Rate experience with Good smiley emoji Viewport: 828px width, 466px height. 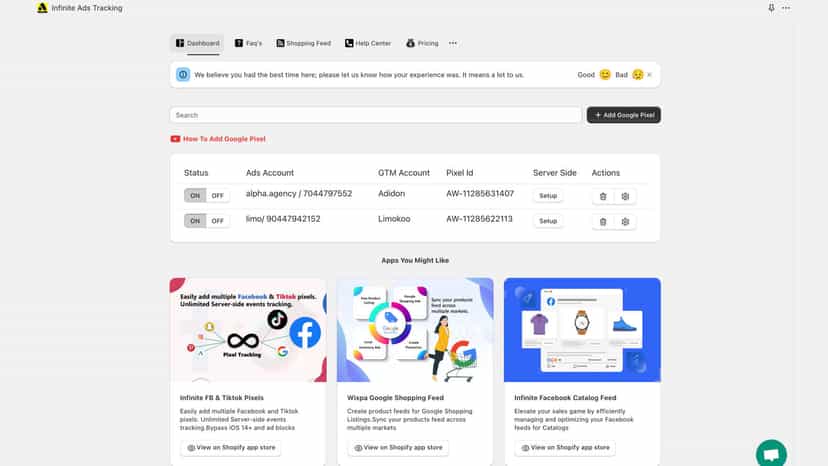(605, 74)
